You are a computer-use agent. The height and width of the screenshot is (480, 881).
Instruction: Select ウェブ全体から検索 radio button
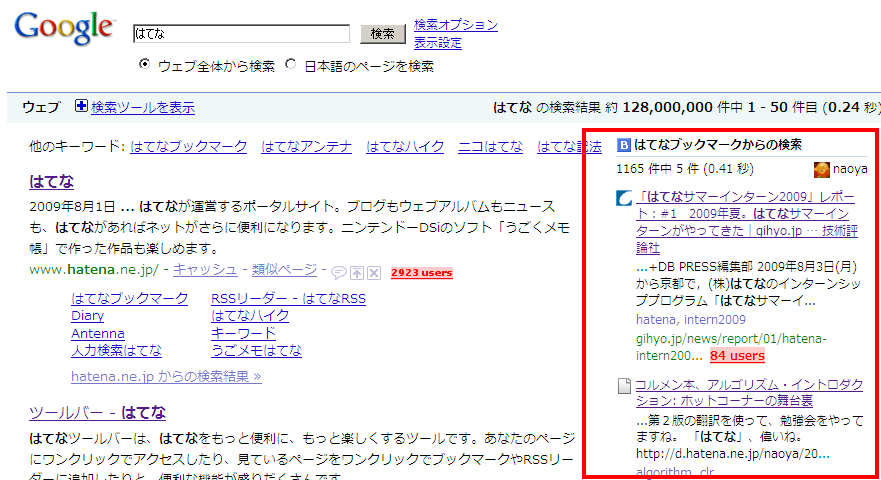pyautogui.click(x=144, y=64)
